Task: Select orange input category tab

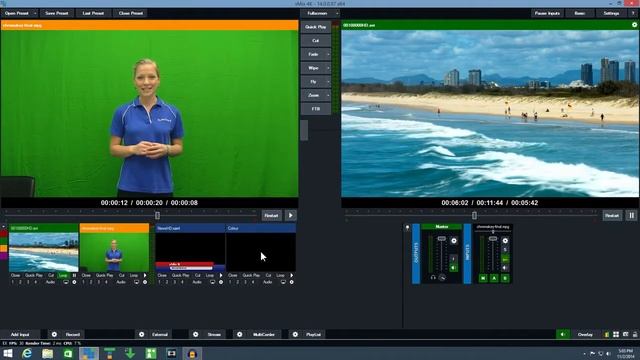Action: pyautogui.click(x=4, y=248)
